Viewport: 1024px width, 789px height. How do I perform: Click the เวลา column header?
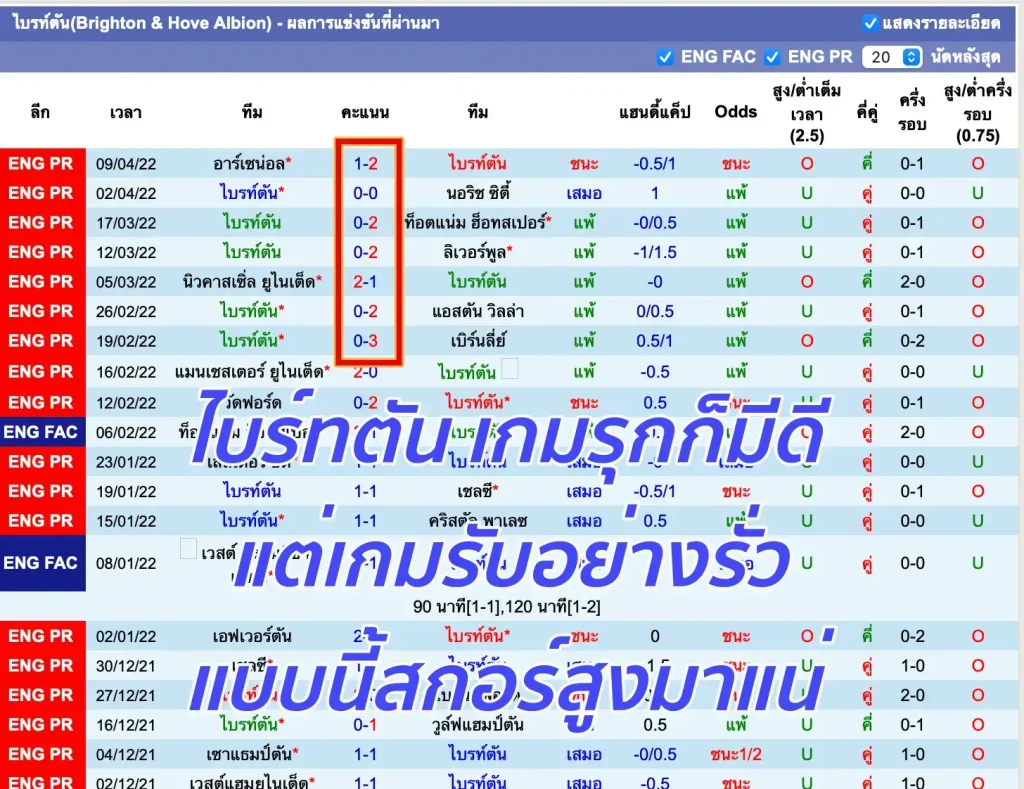[x=125, y=112]
